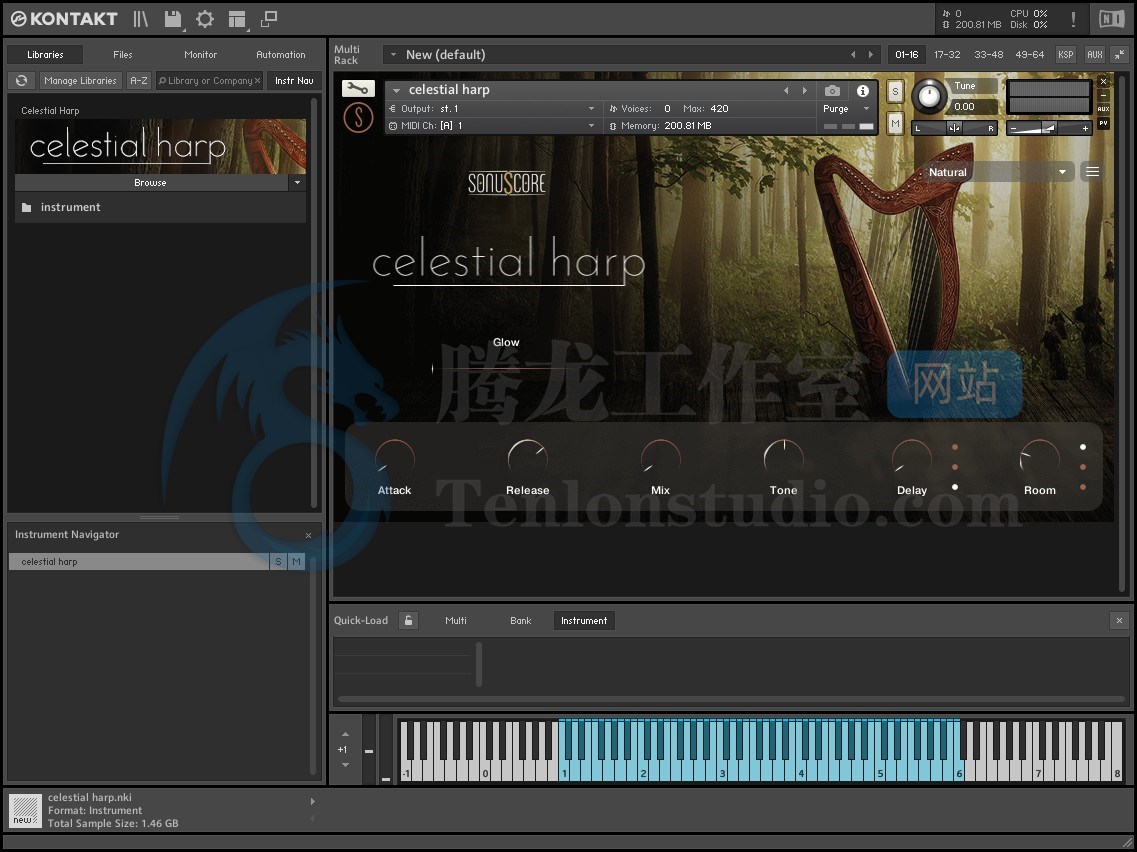Select previous instrument arrow in header

(x=786, y=91)
